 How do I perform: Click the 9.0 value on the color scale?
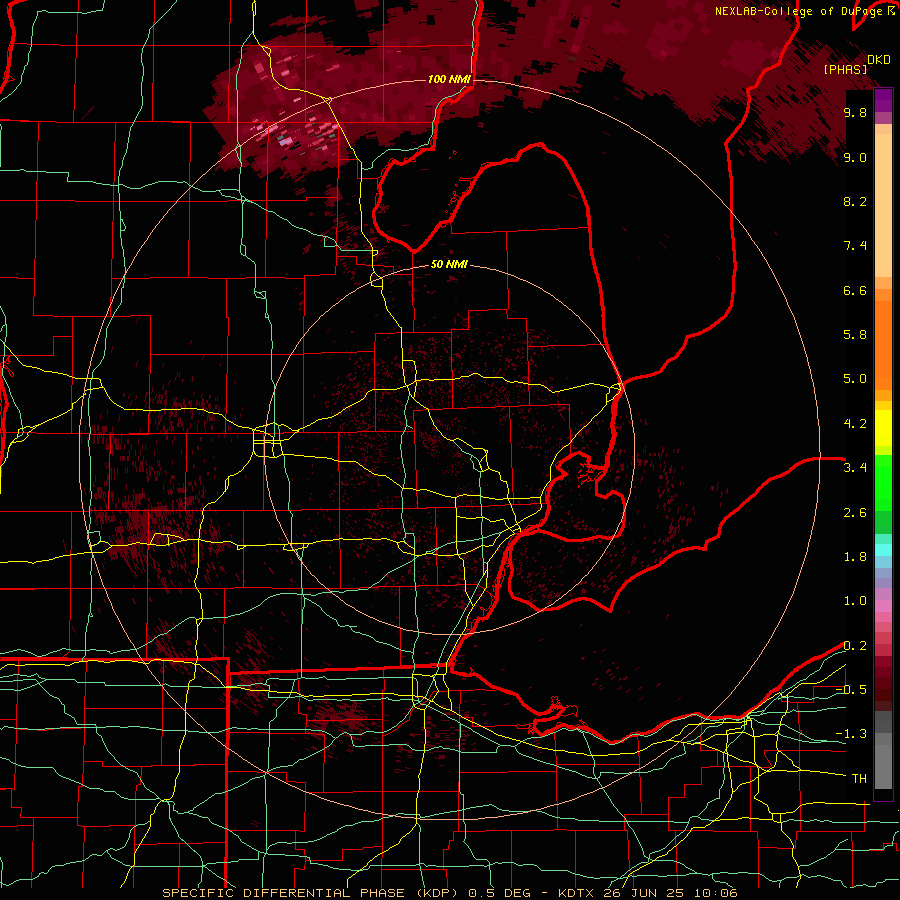[855, 157]
